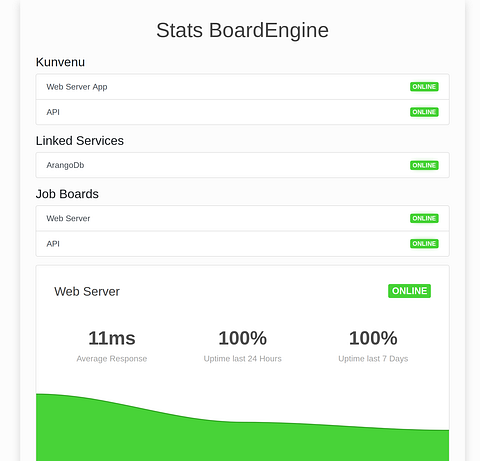This screenshot has height=461, width=480.
Task: Open the Job Boards API row
Action: [x=242, y=244]
